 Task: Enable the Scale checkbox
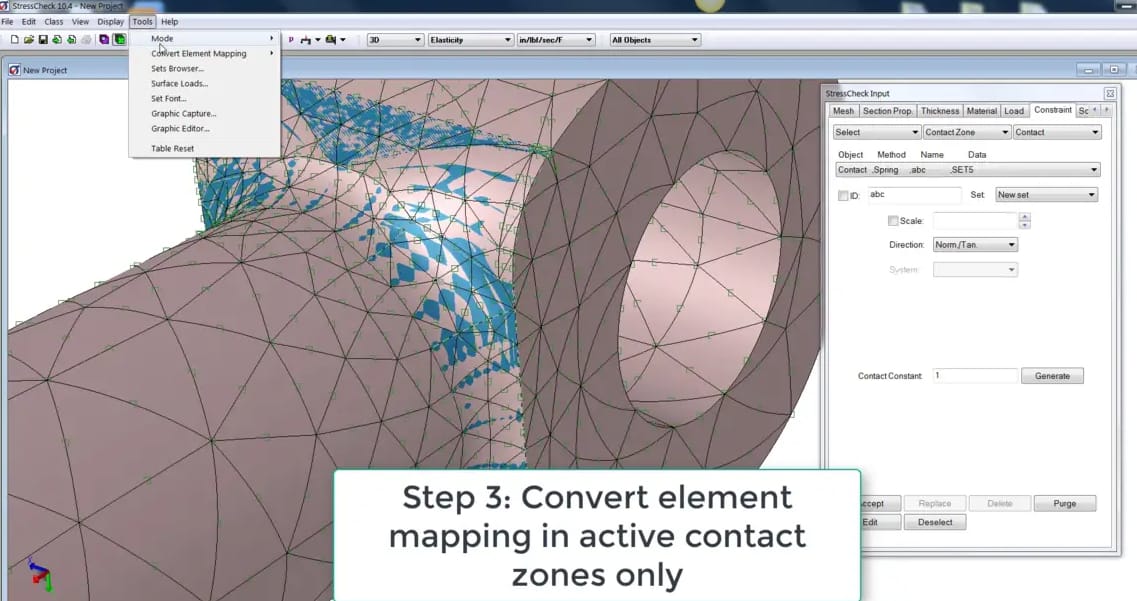coord(893,221)
